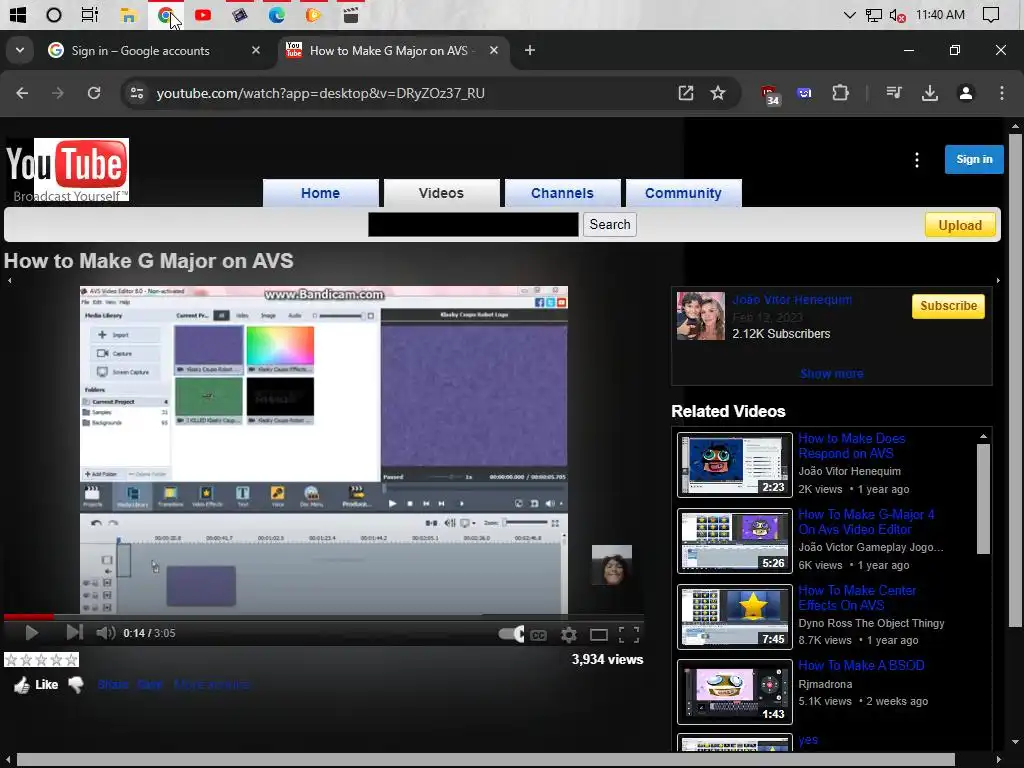Image resolution: width=1024 pixels, height=768 pixels.
Task: Skip to next video with Next button
Action: coord(74,632)
